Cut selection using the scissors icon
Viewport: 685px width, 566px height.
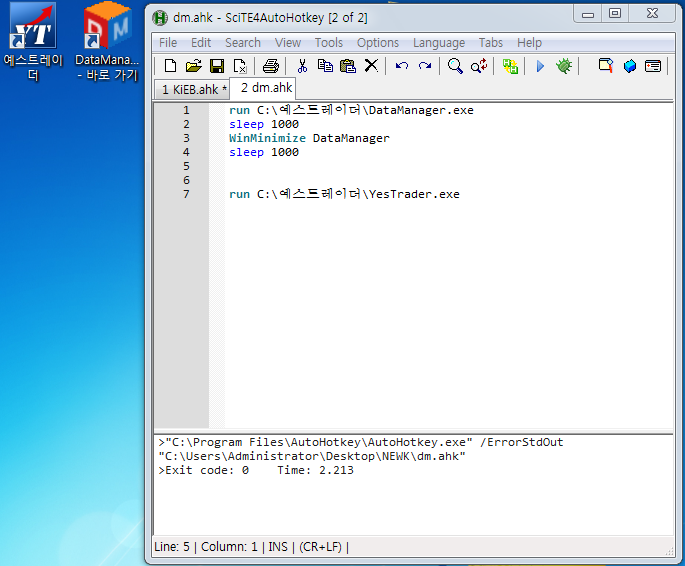click(302, 66)
